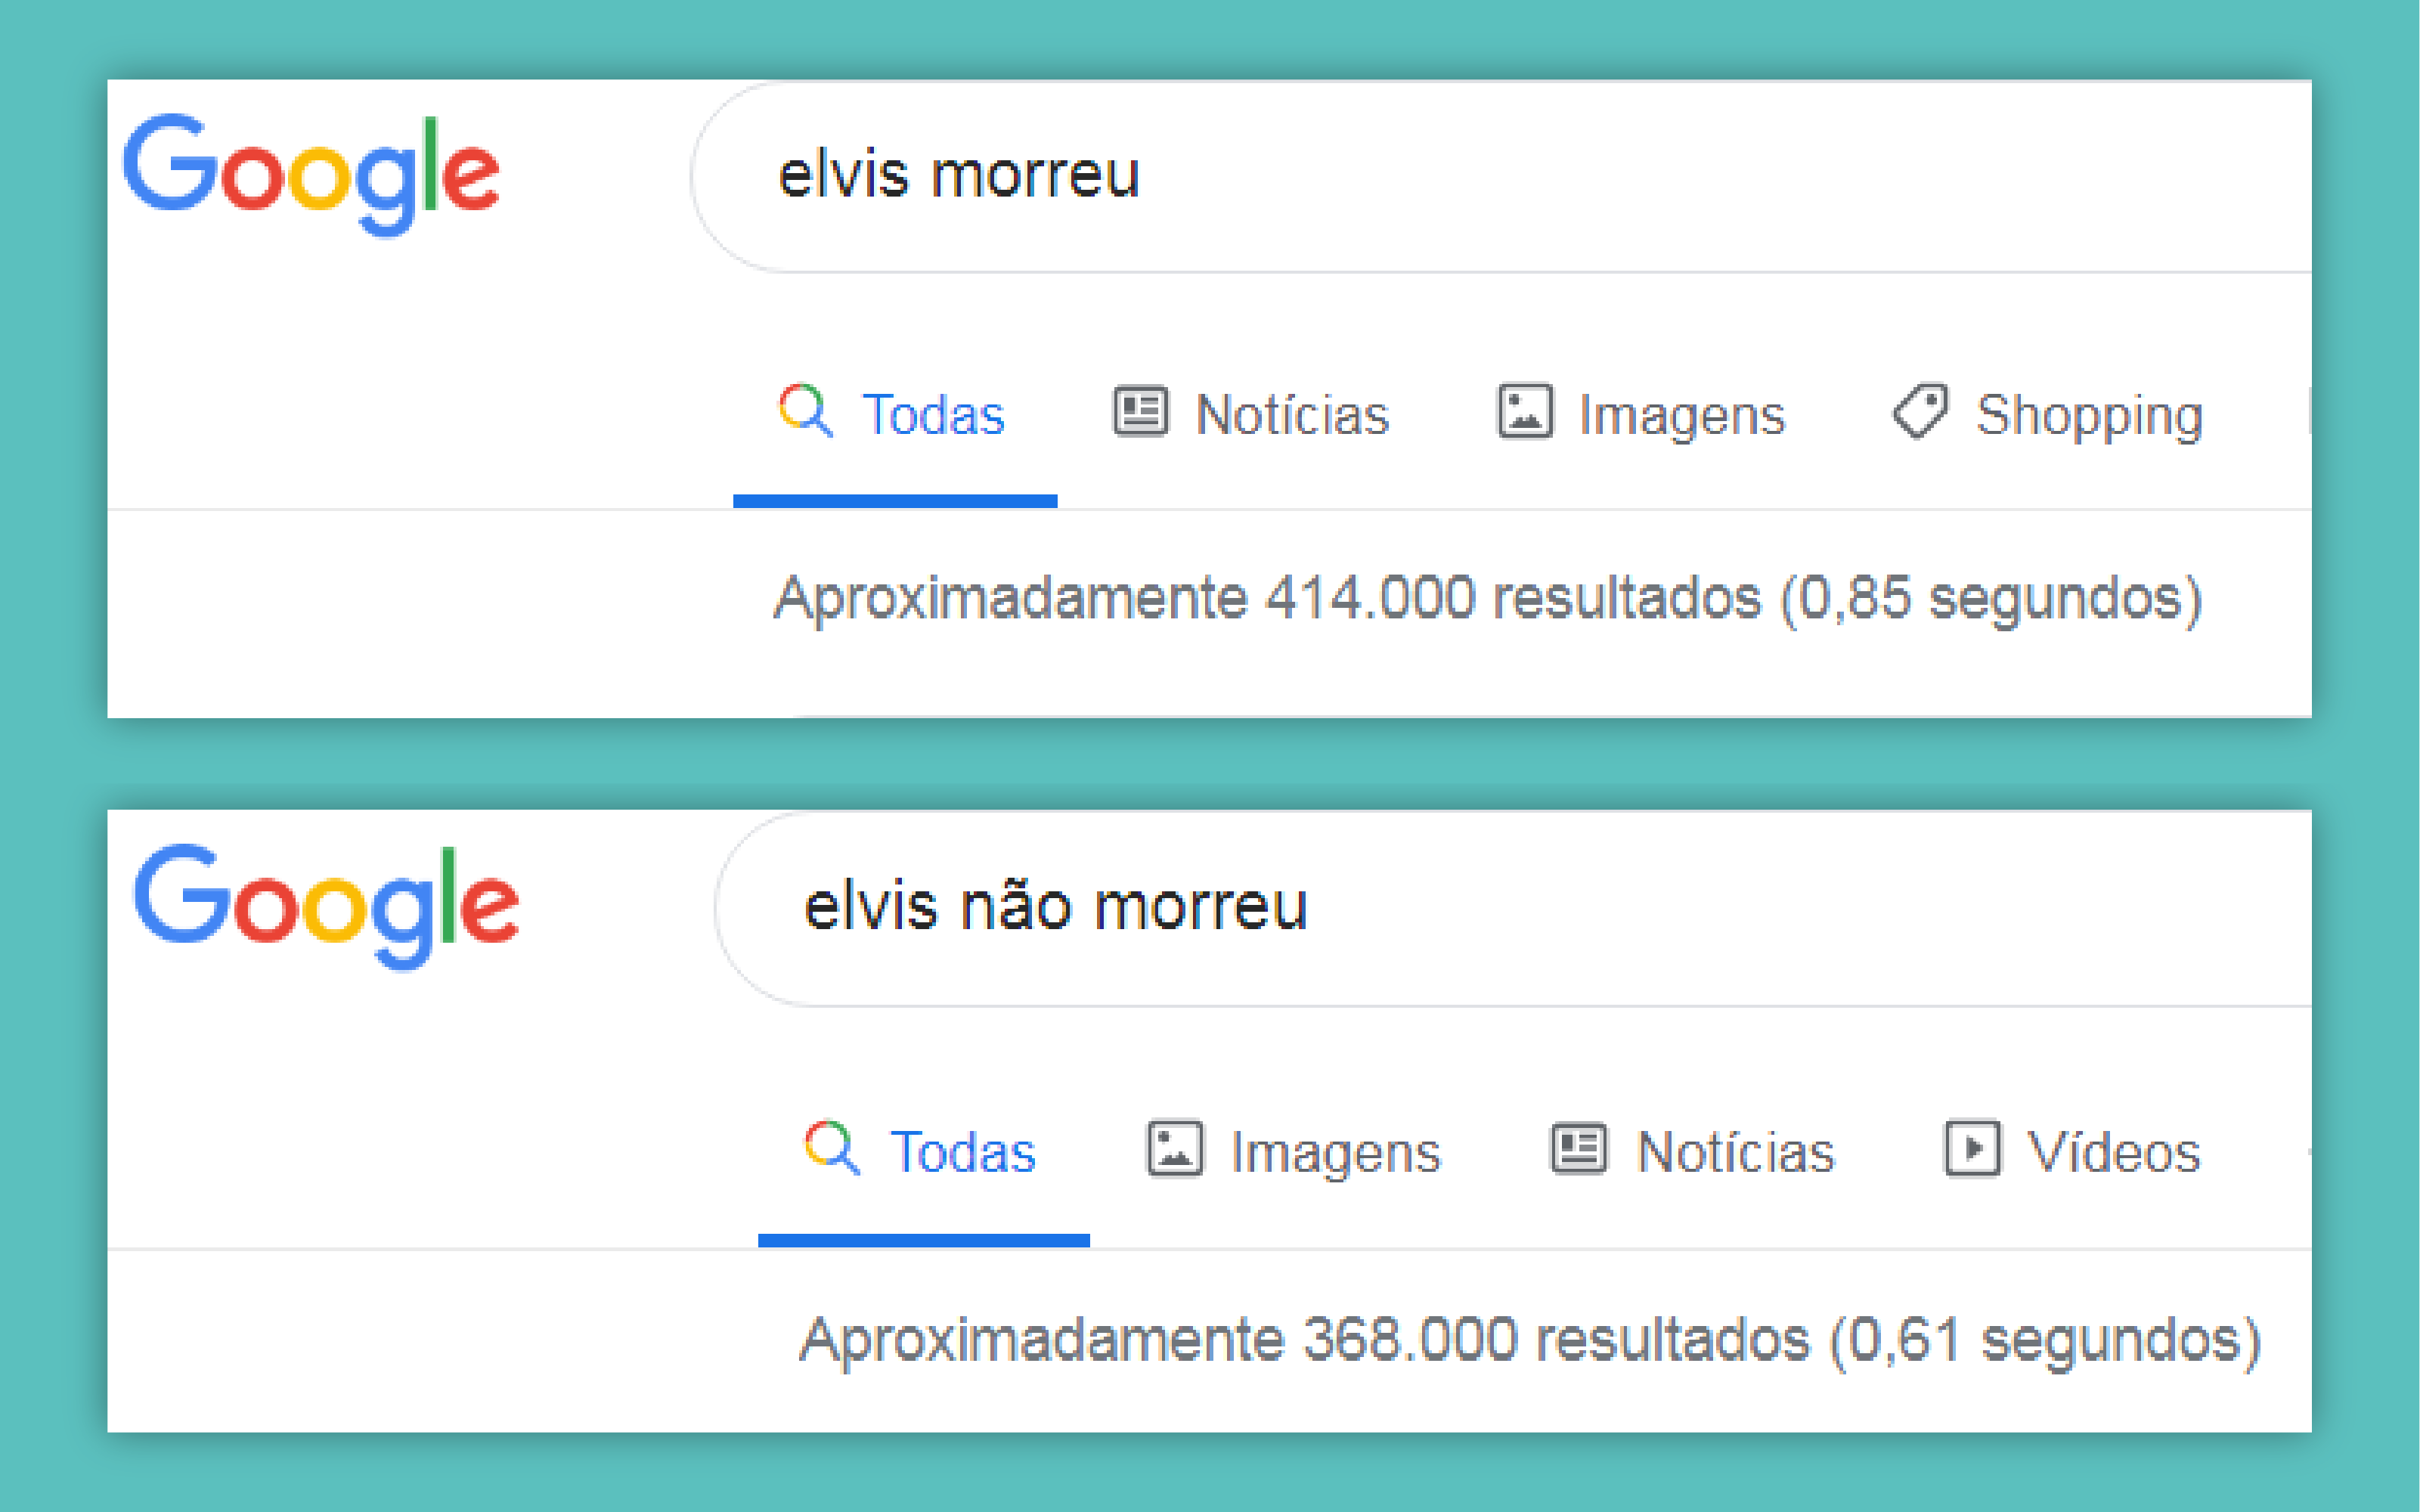
Task: Select the Todas tab label under 'elvis morreu'
Action: 933,414
